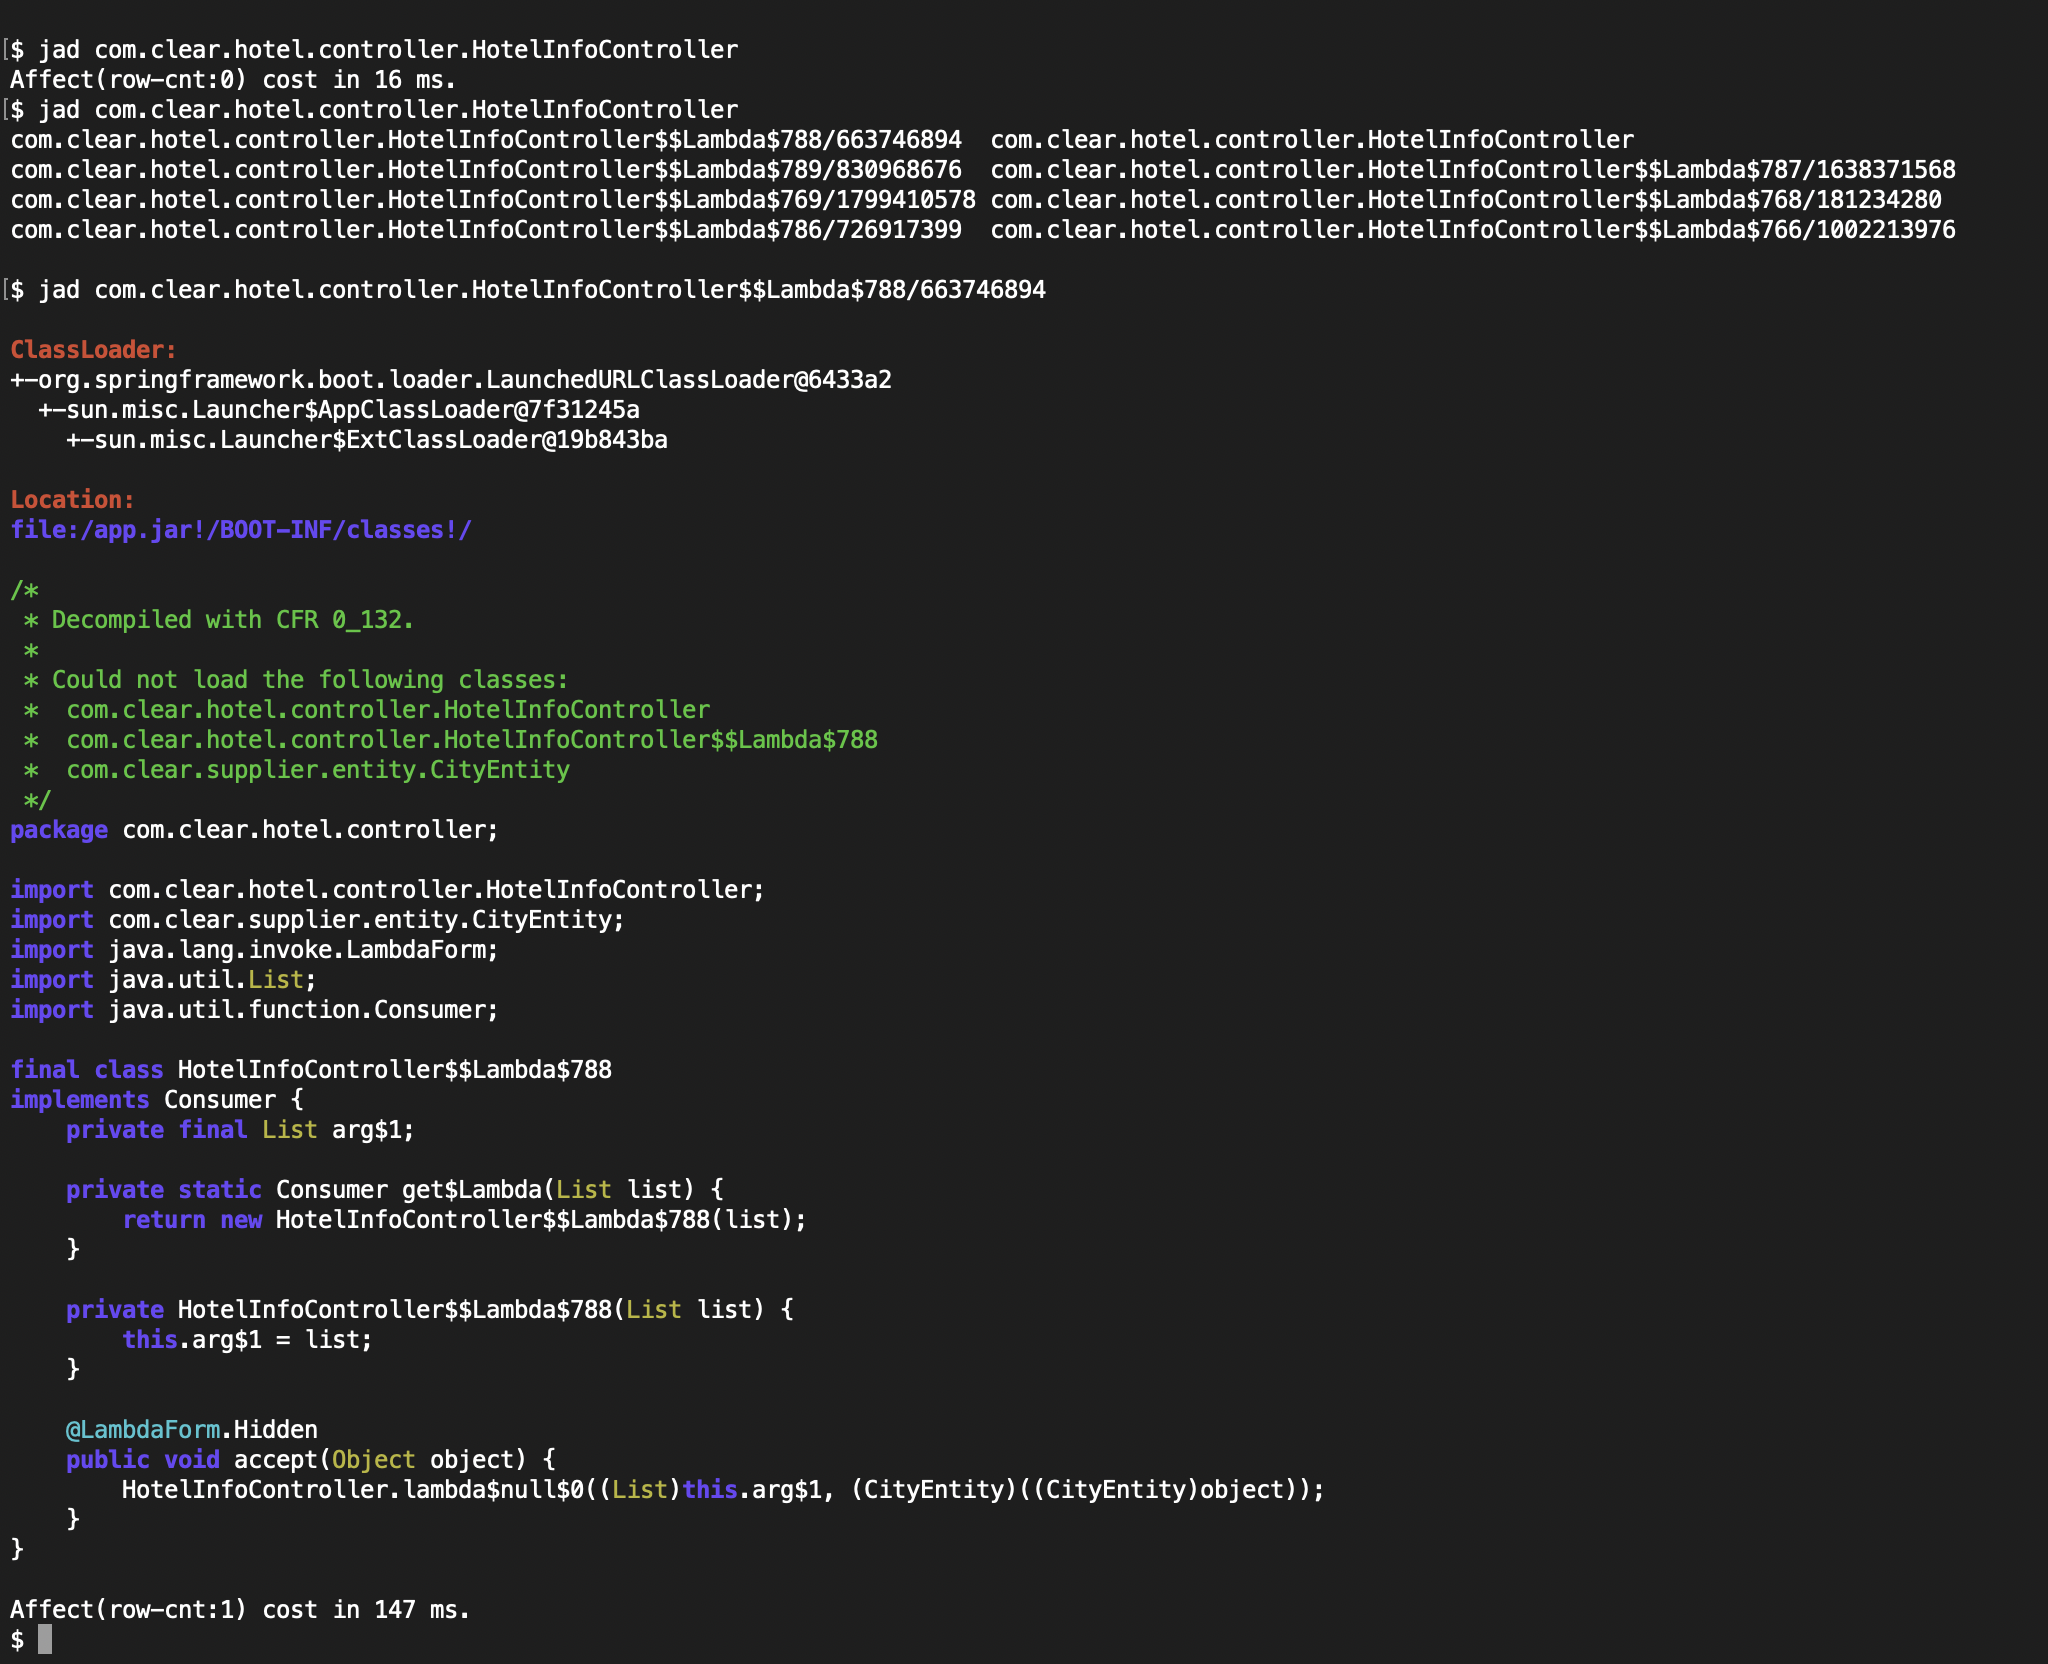Click the red 'Location:' heading
The width and height of the screenshot is (2048, 1664).
point(73,500)
